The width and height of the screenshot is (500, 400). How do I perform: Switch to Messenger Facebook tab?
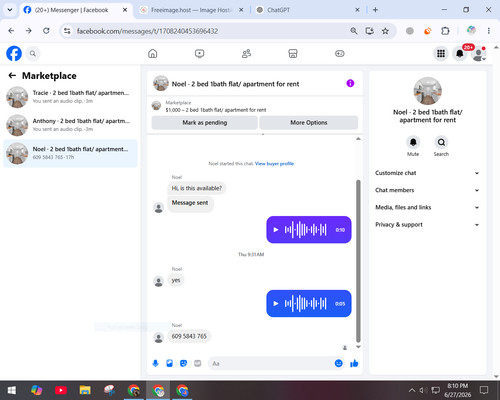[x=76, y=10]
